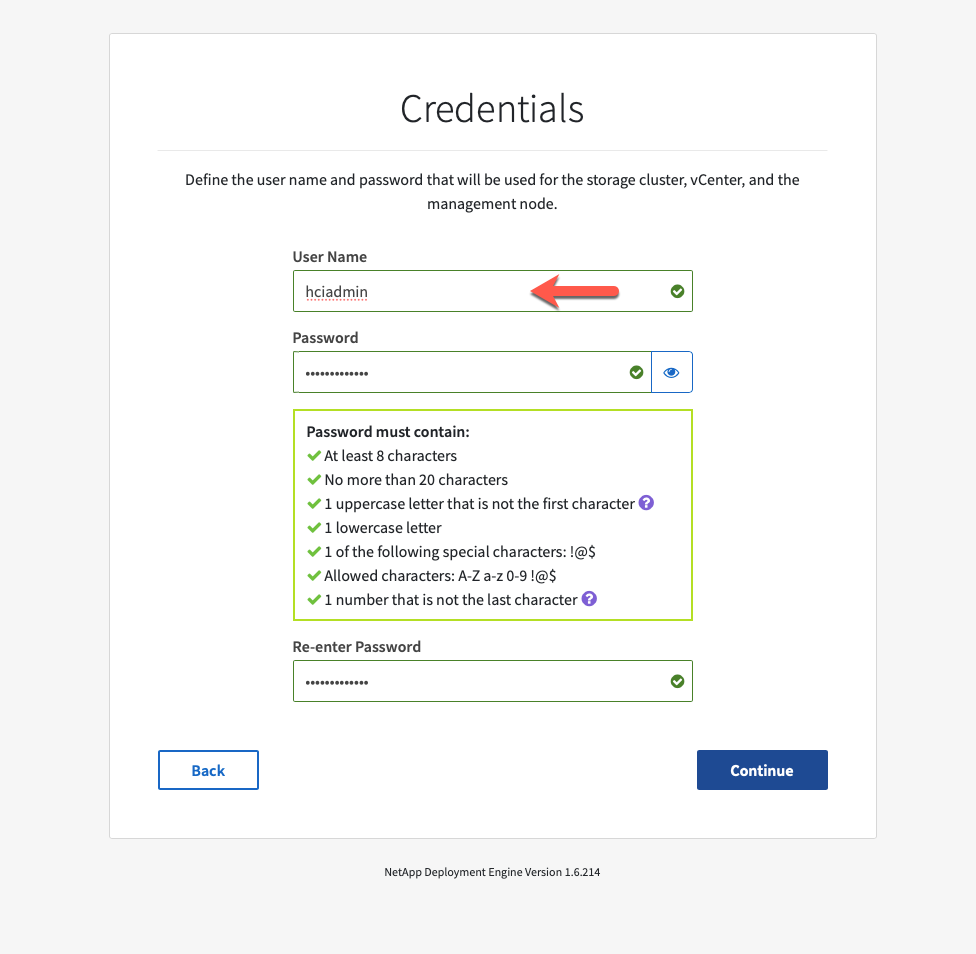The image size is (976, 954).
Task: Go back using the Back button
Action: 209,770
